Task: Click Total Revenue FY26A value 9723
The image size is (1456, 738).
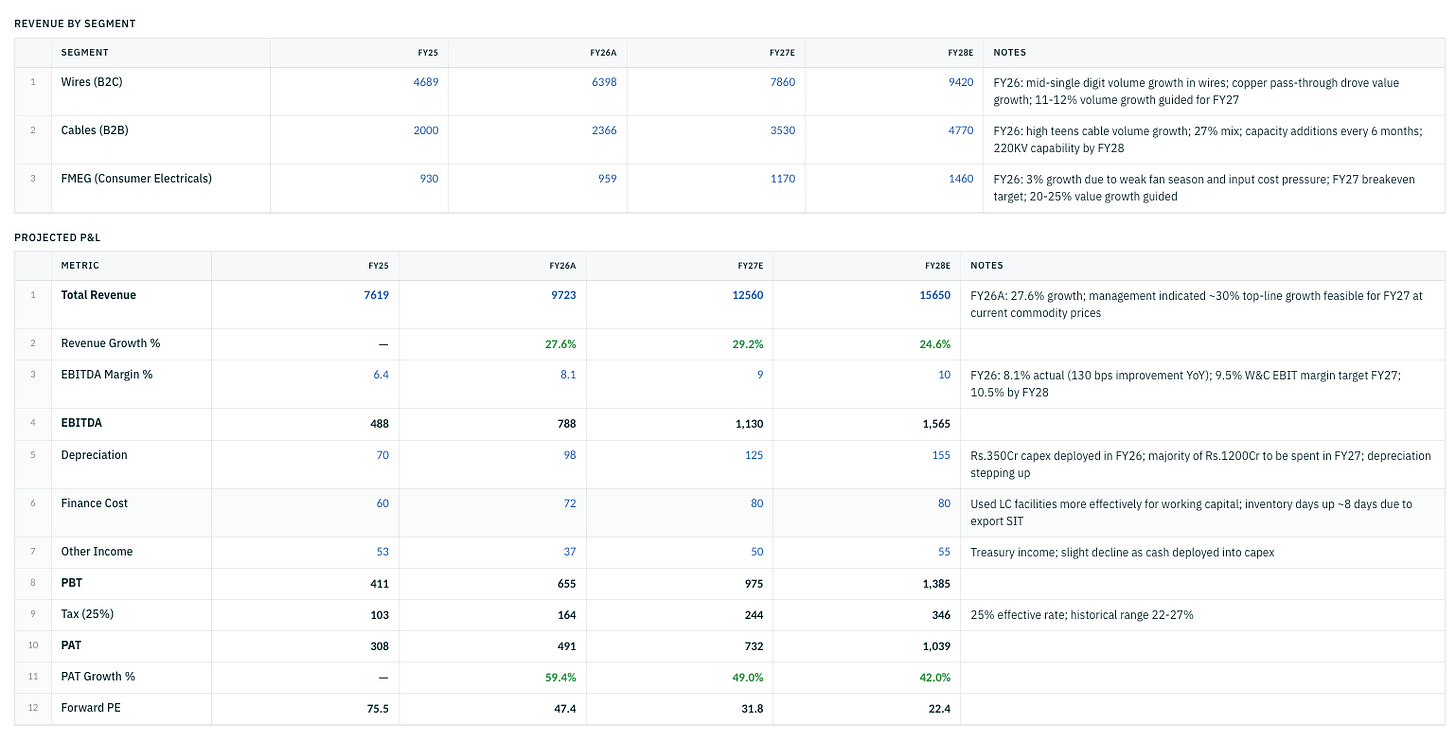Action: pos(563,295)
